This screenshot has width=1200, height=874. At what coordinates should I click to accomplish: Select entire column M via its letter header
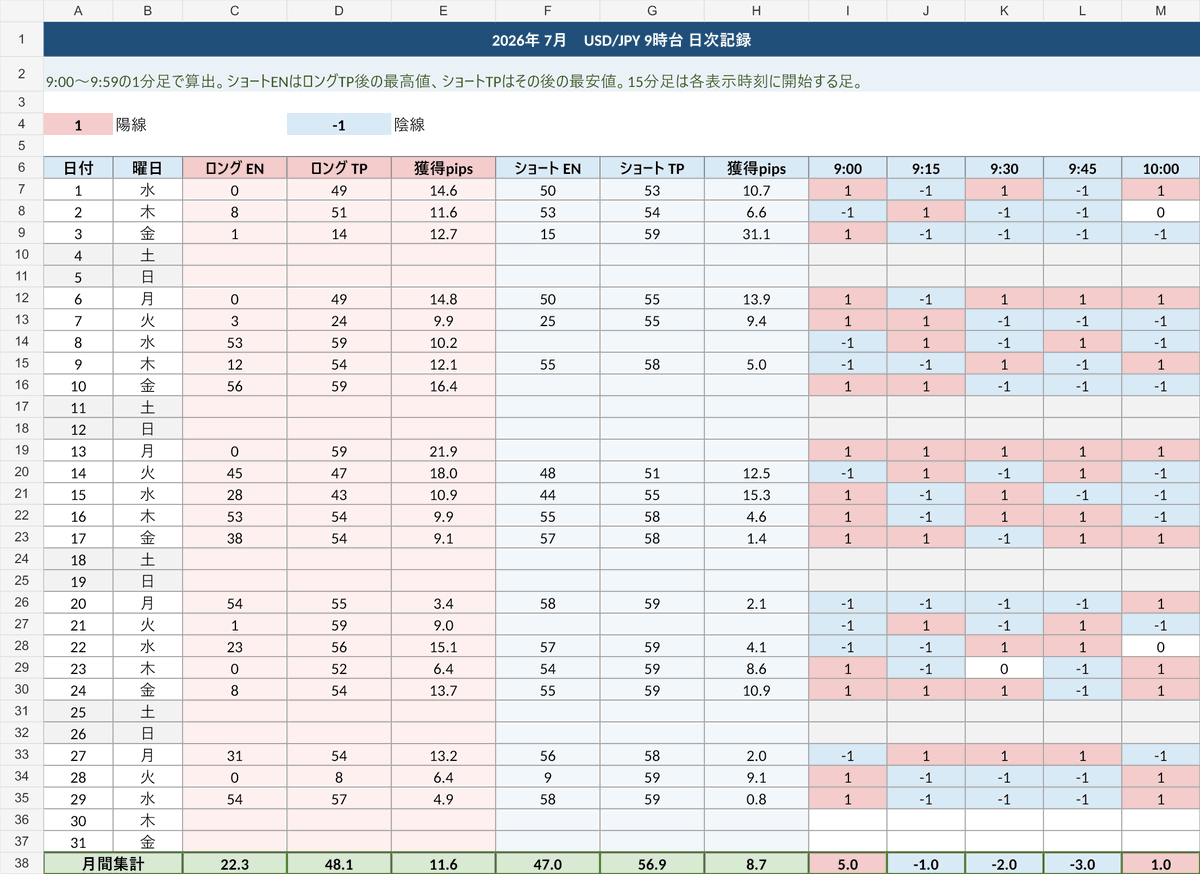(1161, 11)
